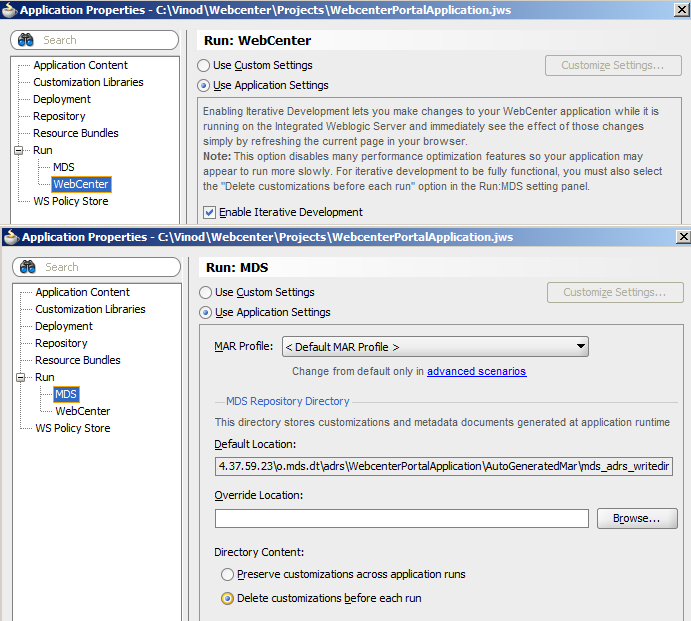Select Resource Bundles in bottom tree

[x=77, y=360]
